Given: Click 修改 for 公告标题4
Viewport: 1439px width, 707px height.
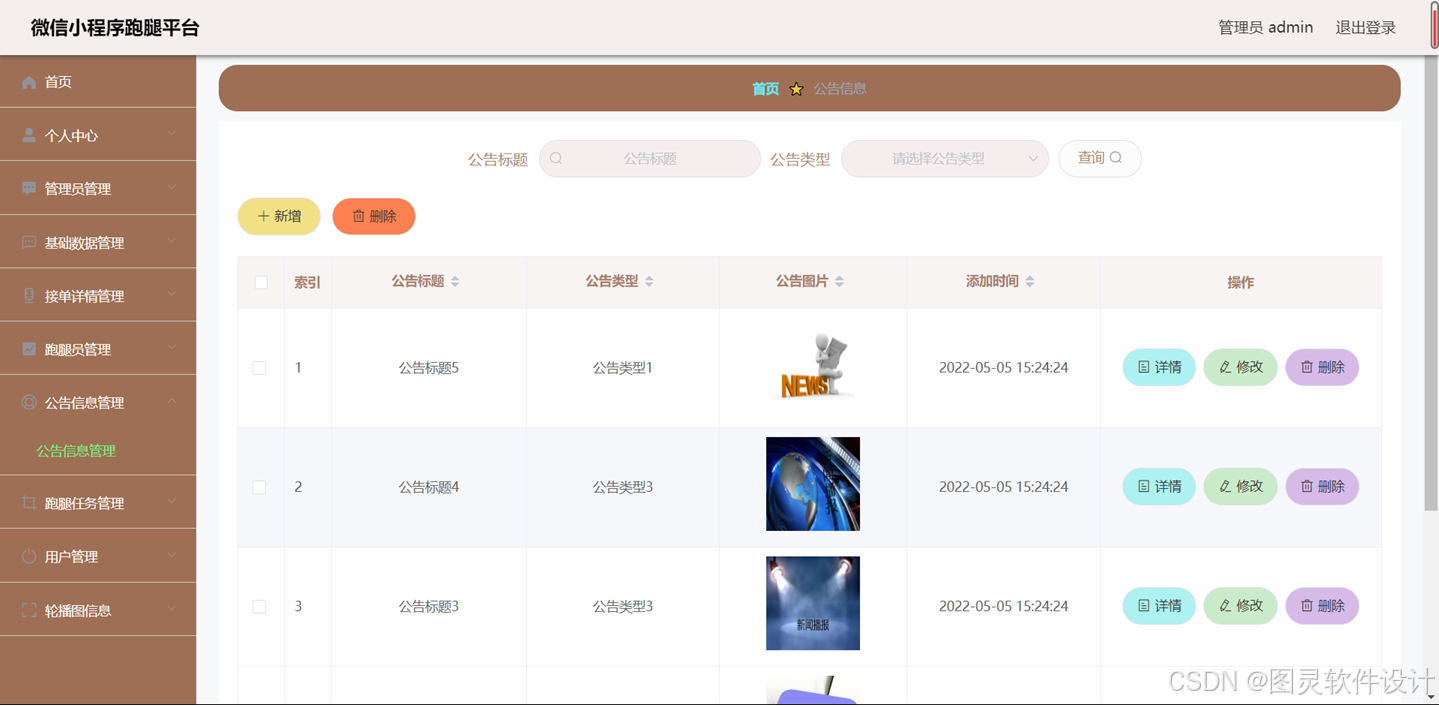Looking at the screenshot, I should 1240,486.
